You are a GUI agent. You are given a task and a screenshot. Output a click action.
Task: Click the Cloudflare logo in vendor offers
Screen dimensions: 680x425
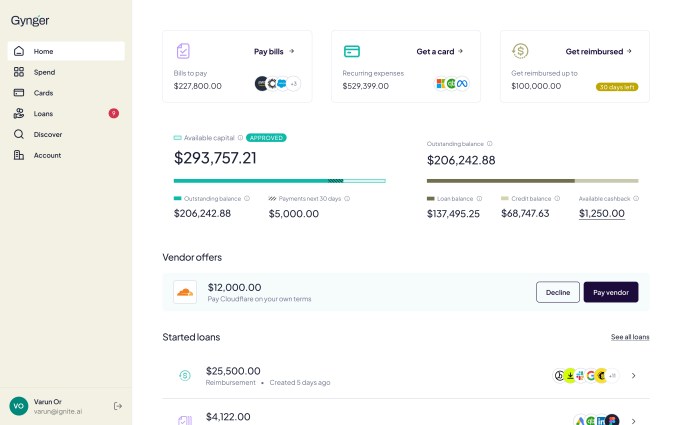point(185,292)
